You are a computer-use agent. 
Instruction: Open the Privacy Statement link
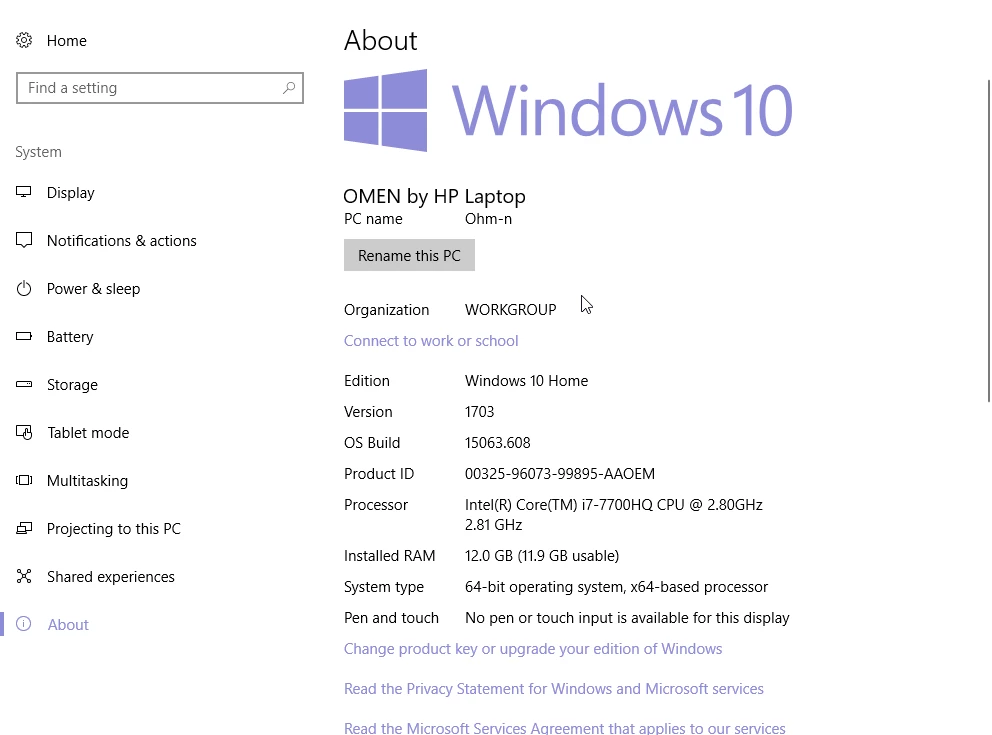tap(554, 688)
